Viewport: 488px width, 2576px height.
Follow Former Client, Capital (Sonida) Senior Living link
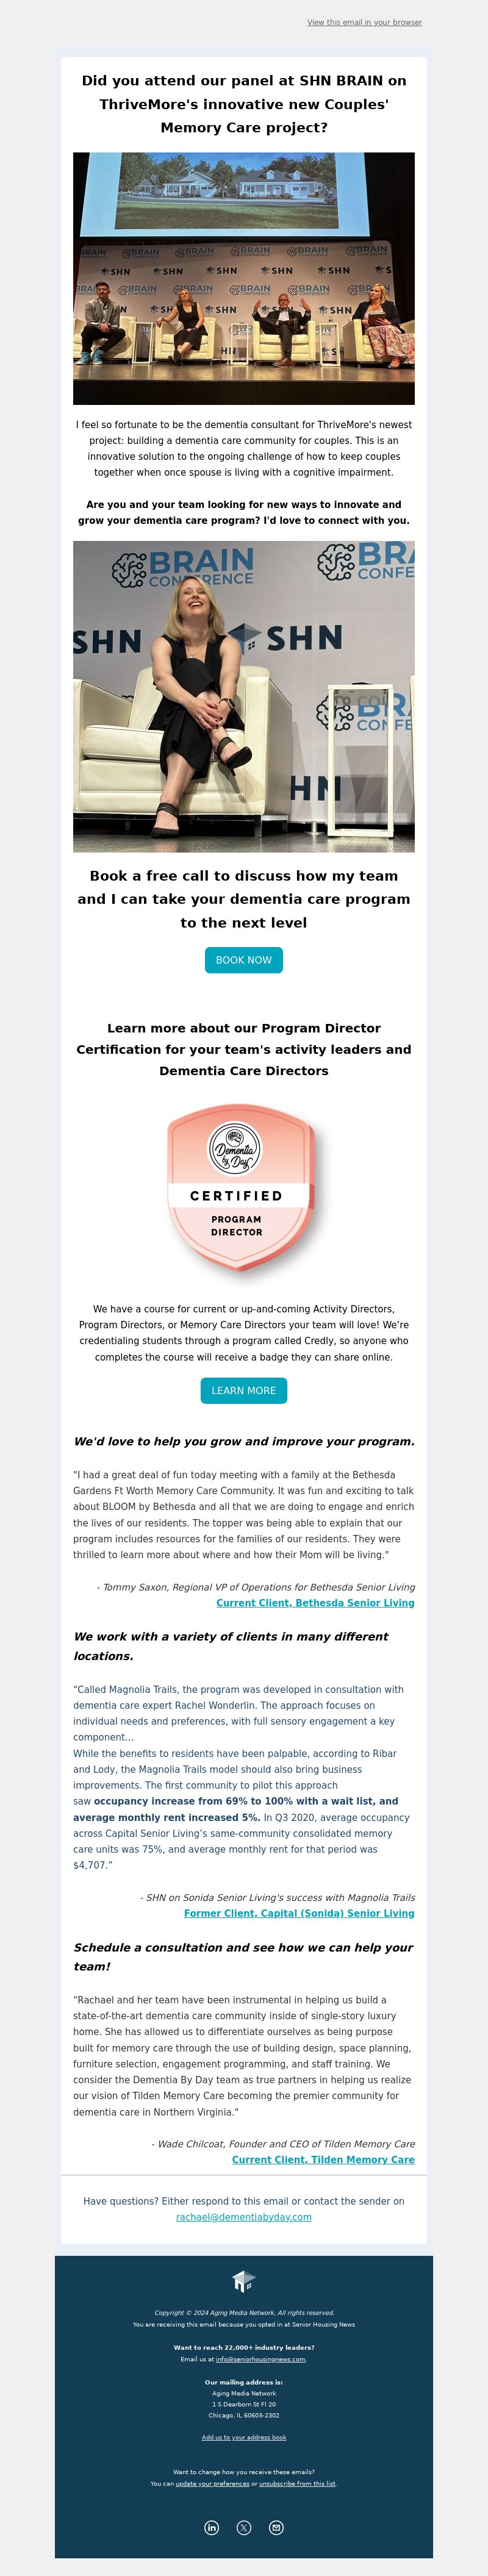299,1913
